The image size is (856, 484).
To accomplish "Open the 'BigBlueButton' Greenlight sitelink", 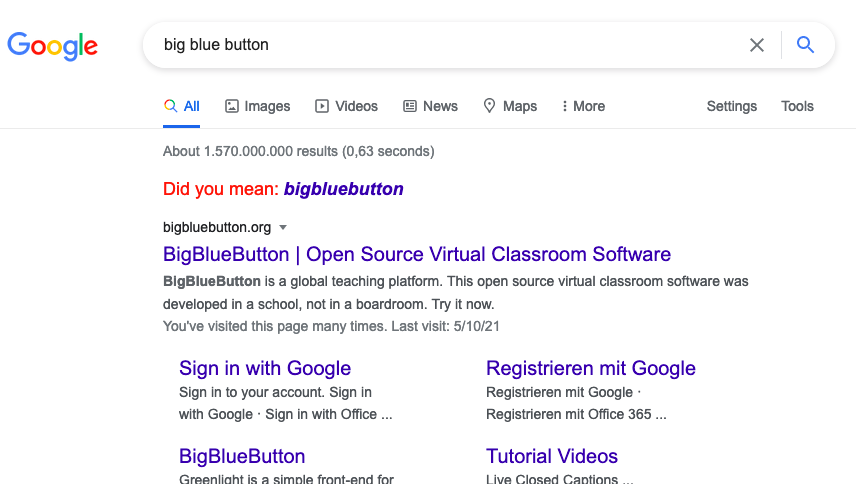I will pos(242,456).
